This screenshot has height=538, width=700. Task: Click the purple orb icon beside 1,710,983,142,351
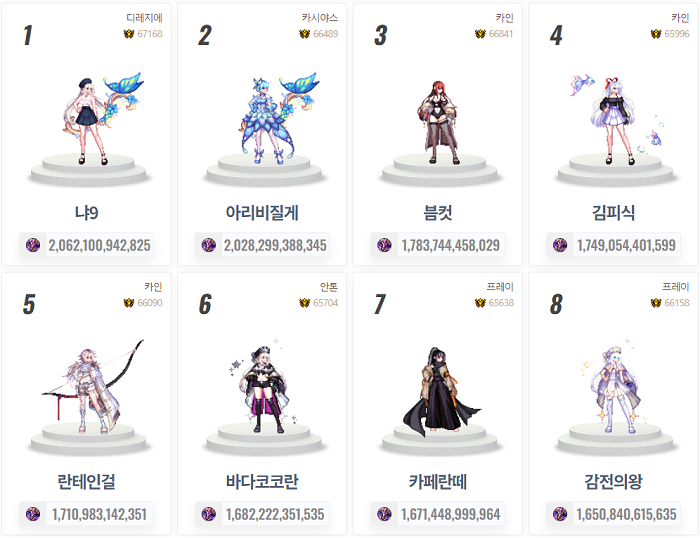coord(33,514)
